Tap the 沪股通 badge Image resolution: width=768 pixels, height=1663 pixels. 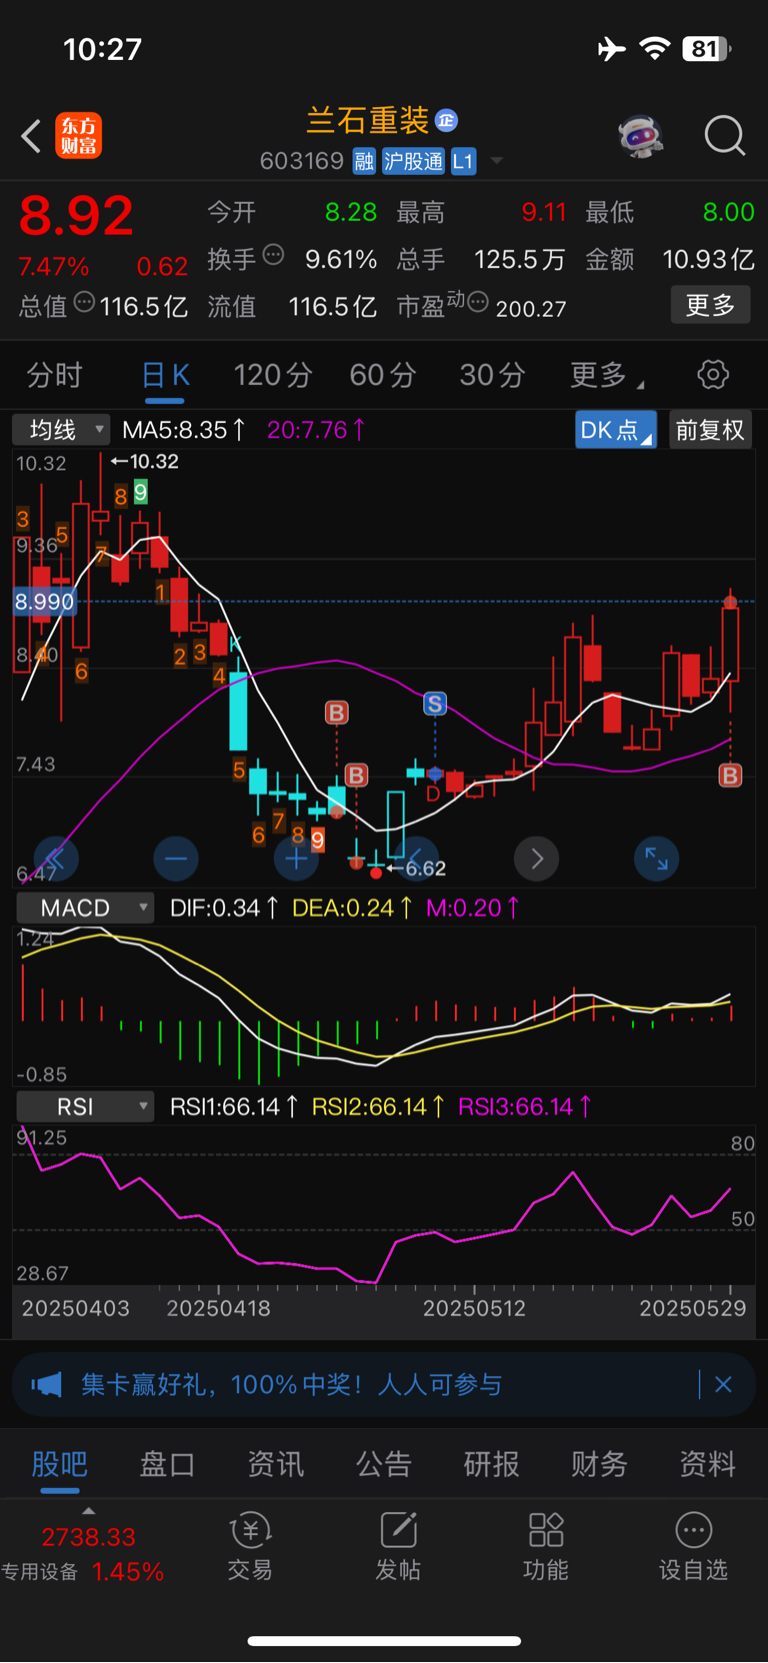point(414,162)
